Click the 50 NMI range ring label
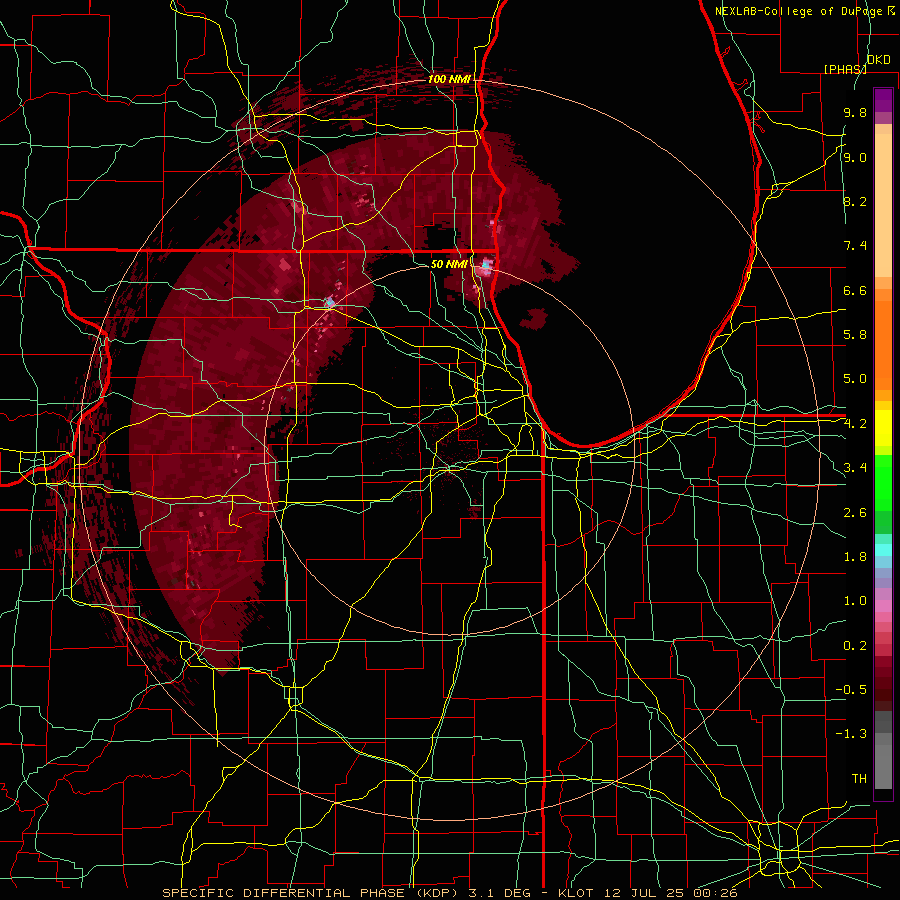 coord(449,264)
